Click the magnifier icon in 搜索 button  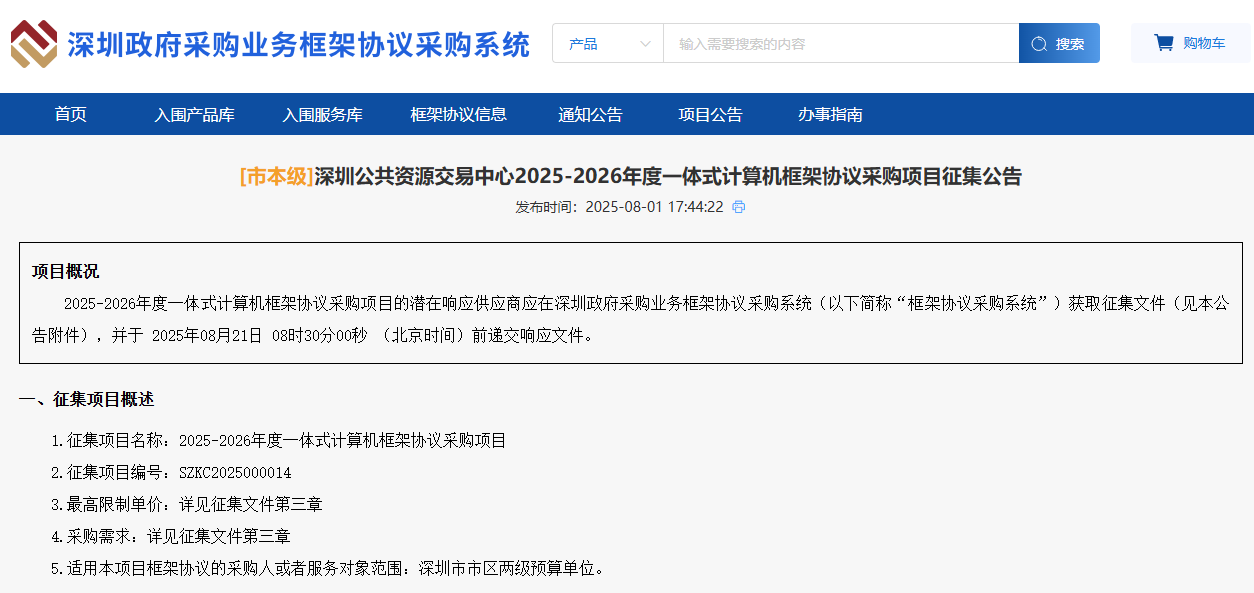tap(1038, 43)
